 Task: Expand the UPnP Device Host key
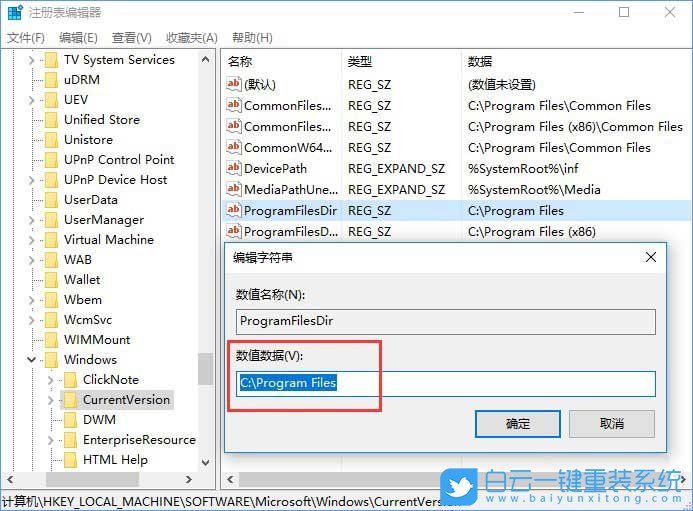click(31, 180)
